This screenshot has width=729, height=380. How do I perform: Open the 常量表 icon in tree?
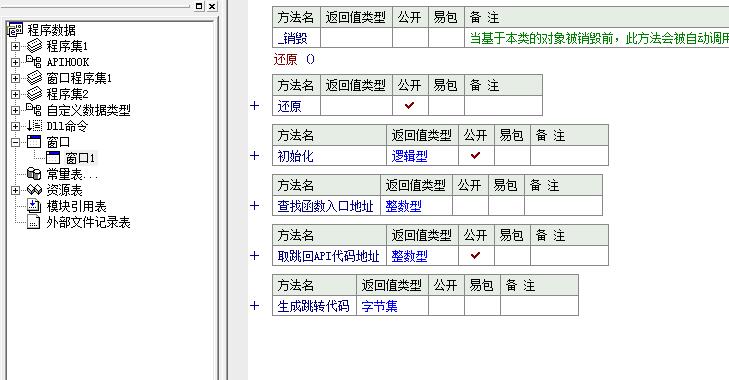34,174
